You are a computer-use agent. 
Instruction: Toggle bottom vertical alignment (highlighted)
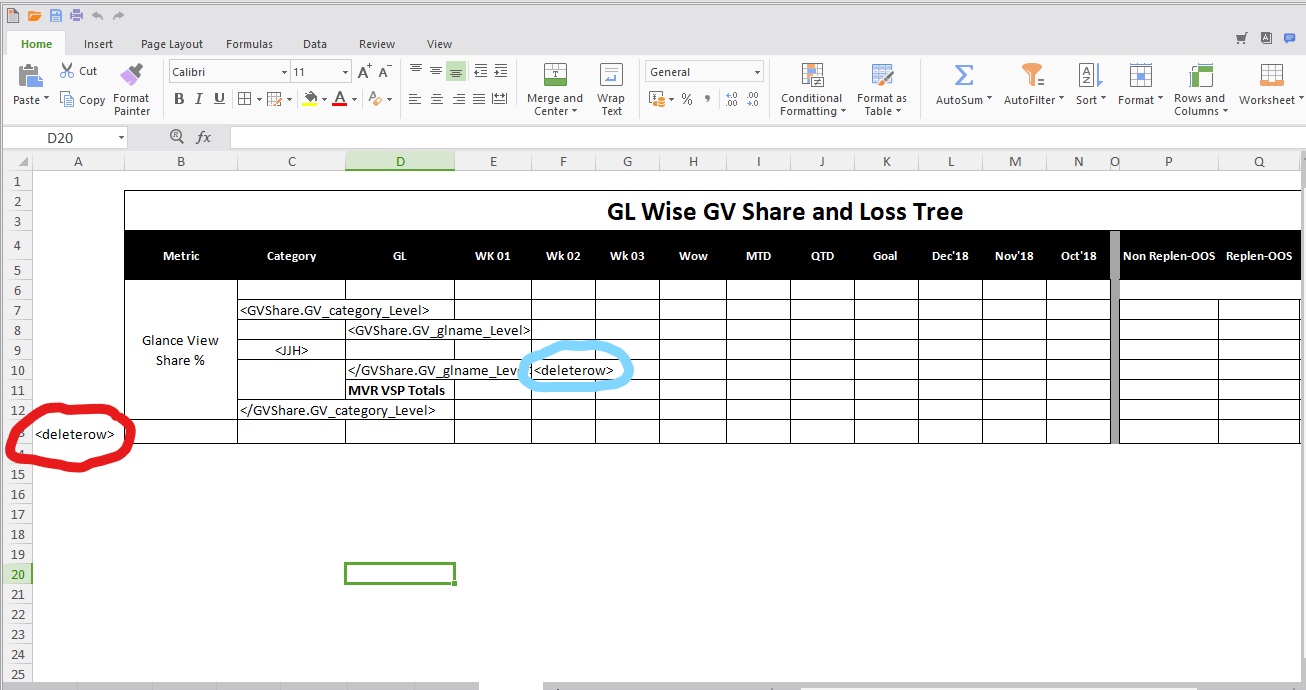(456, 72)
